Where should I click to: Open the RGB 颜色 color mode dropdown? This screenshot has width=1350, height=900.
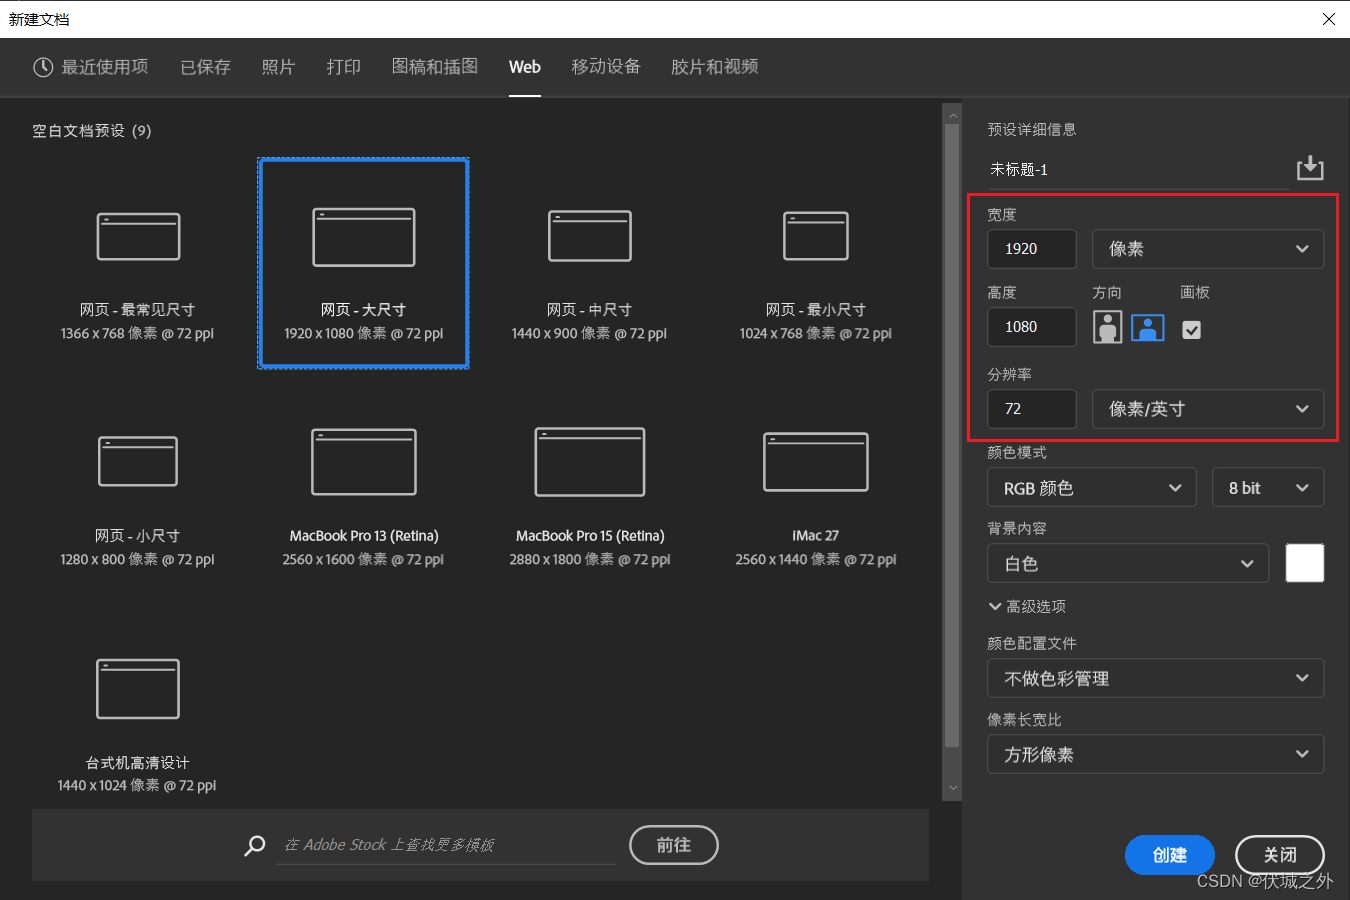point(1091,487)
